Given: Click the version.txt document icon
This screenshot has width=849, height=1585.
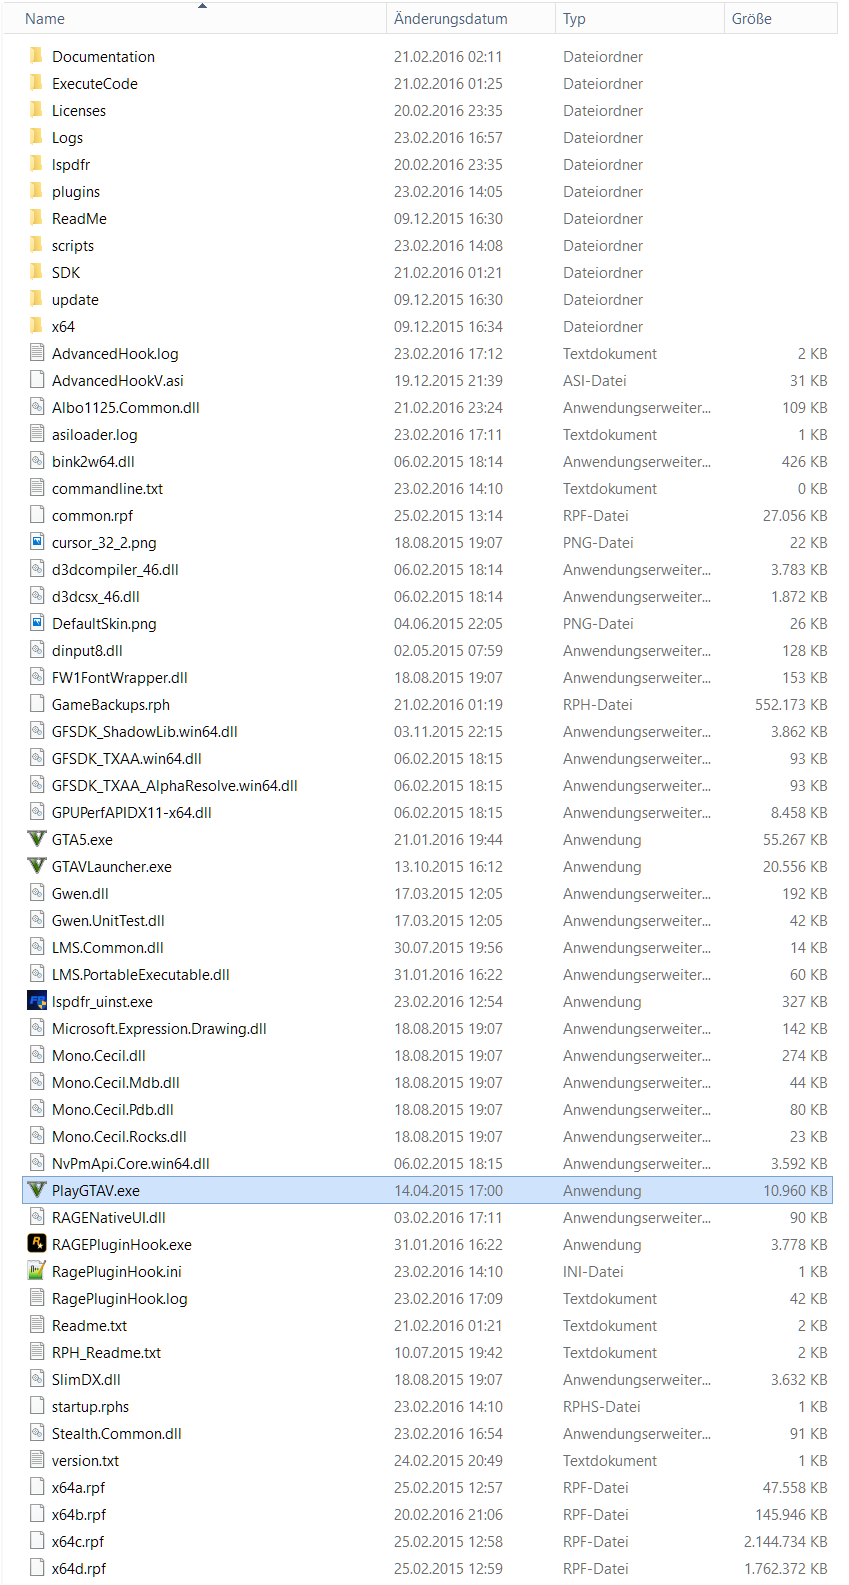Looking at the screenshot, I should 37,1460.
